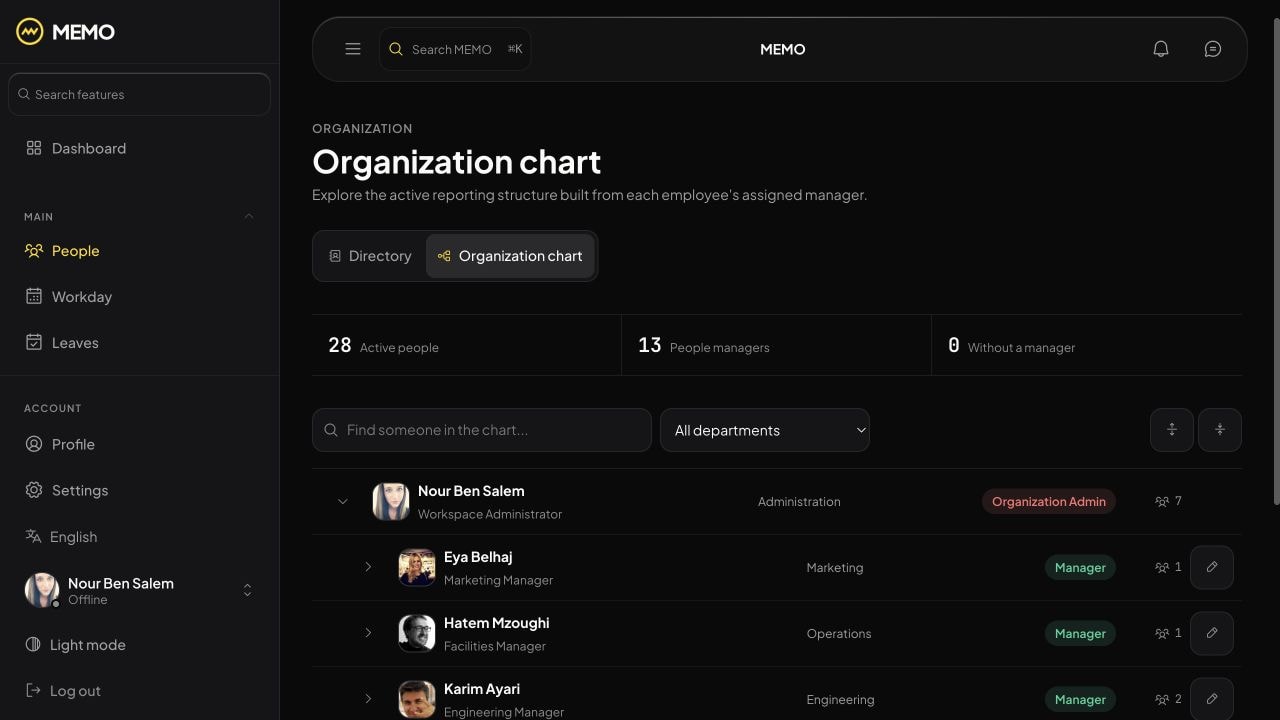Viewport: 1280px width, 720px height.
Task: Open the chat messages icon
Action: tap(1213, 49)
